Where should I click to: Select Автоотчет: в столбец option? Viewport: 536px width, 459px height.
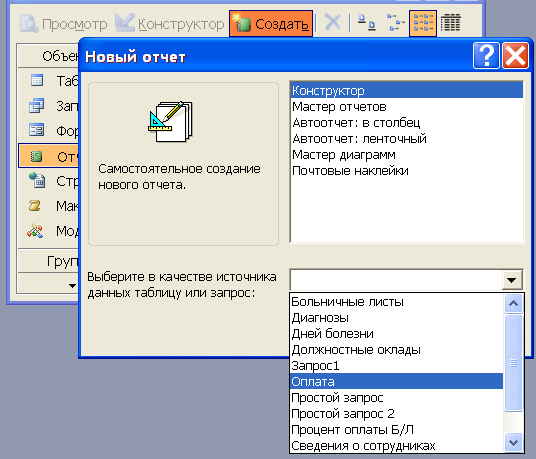tap(407, 123)
